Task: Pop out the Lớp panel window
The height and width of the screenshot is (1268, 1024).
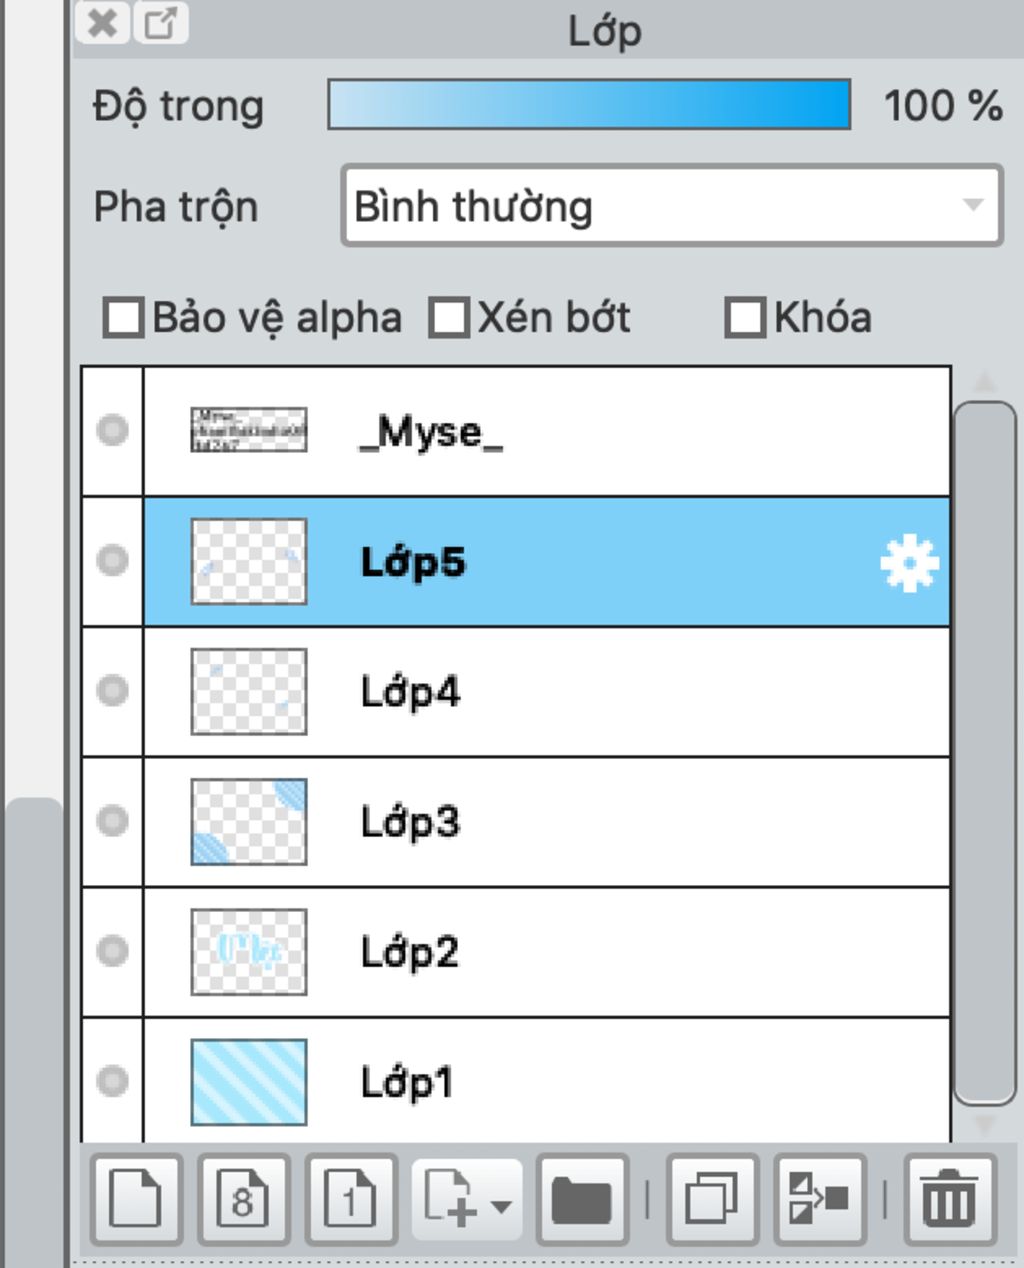Action: [x=162, y=22]
